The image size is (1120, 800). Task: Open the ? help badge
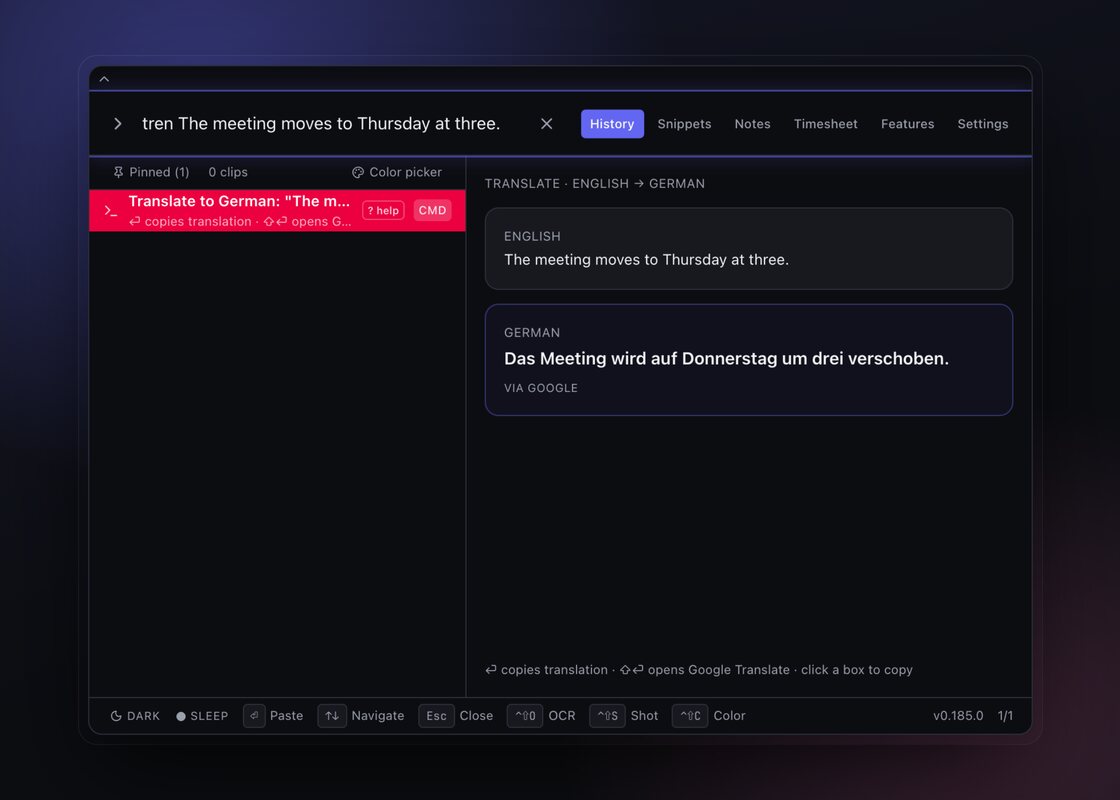tap(384, 211)
